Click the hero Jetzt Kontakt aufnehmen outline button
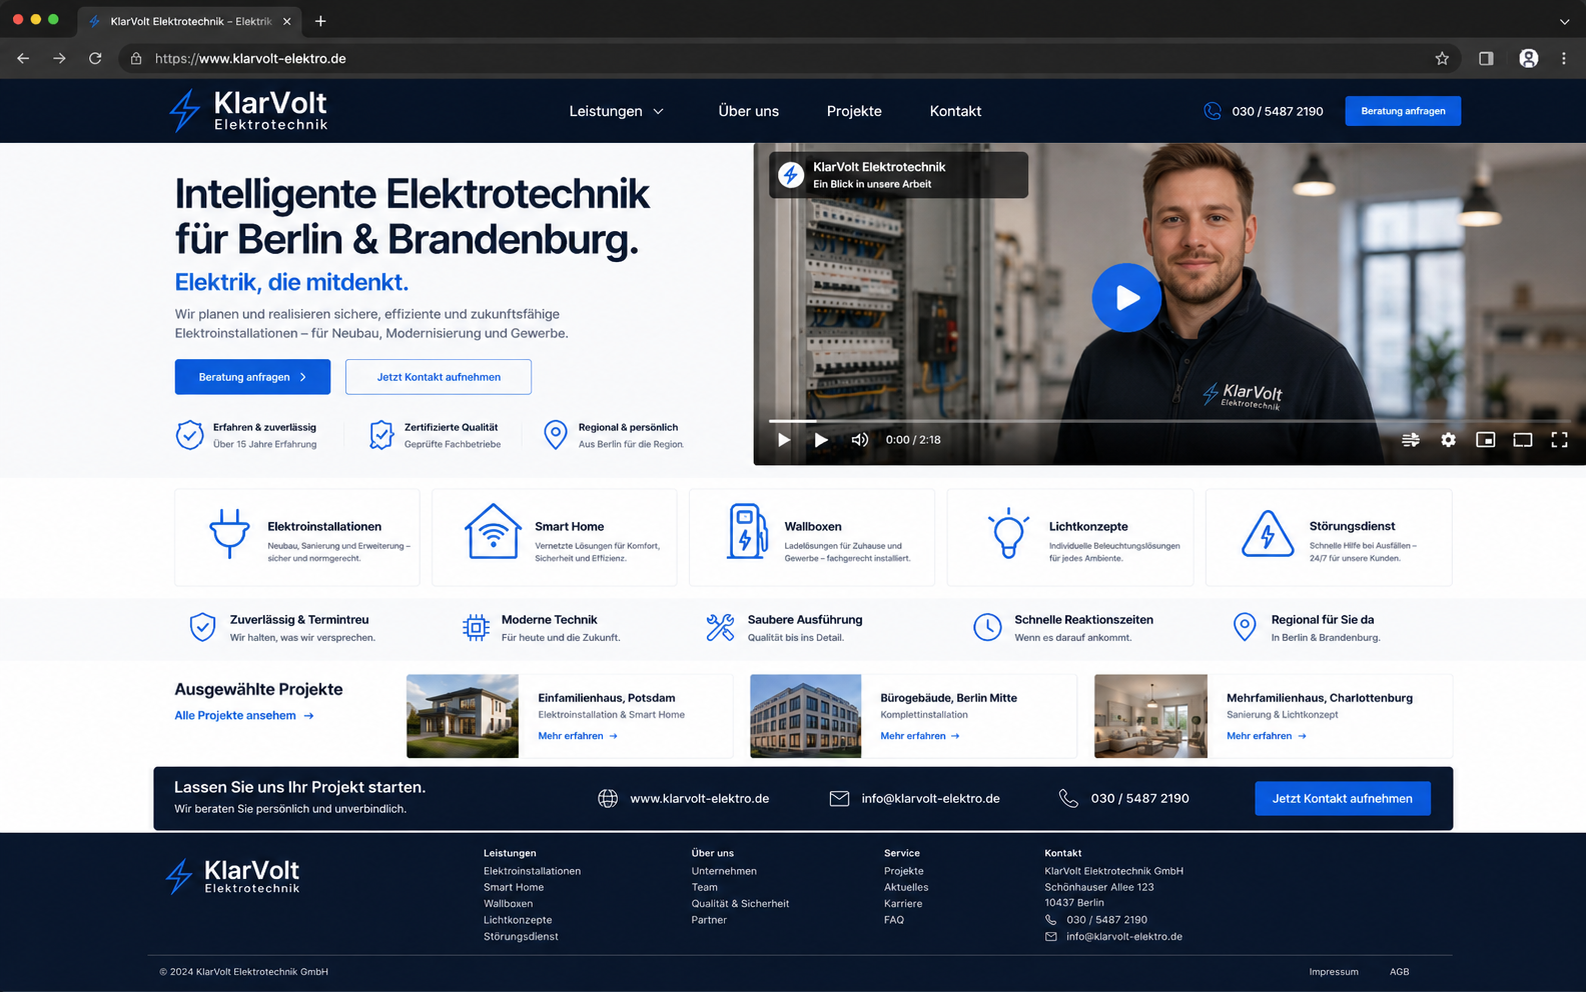1586x992 pixels. 438,377
